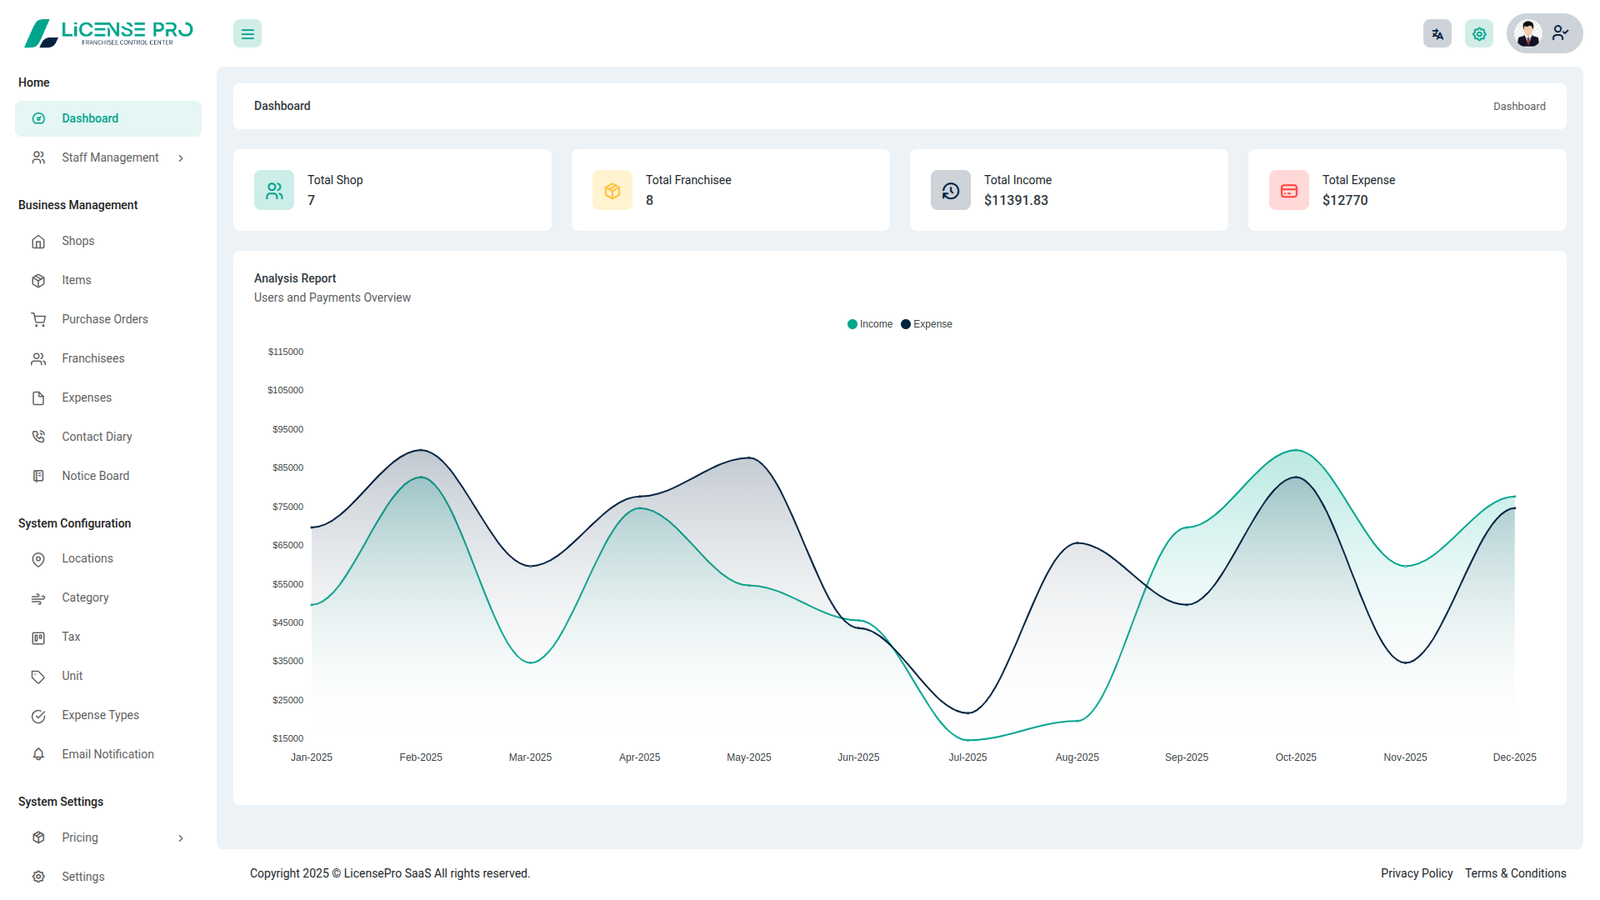Screen dimensions: 1600x900
Task: Toggle the Income series in chart legend
Action: [x=870, y=324]
